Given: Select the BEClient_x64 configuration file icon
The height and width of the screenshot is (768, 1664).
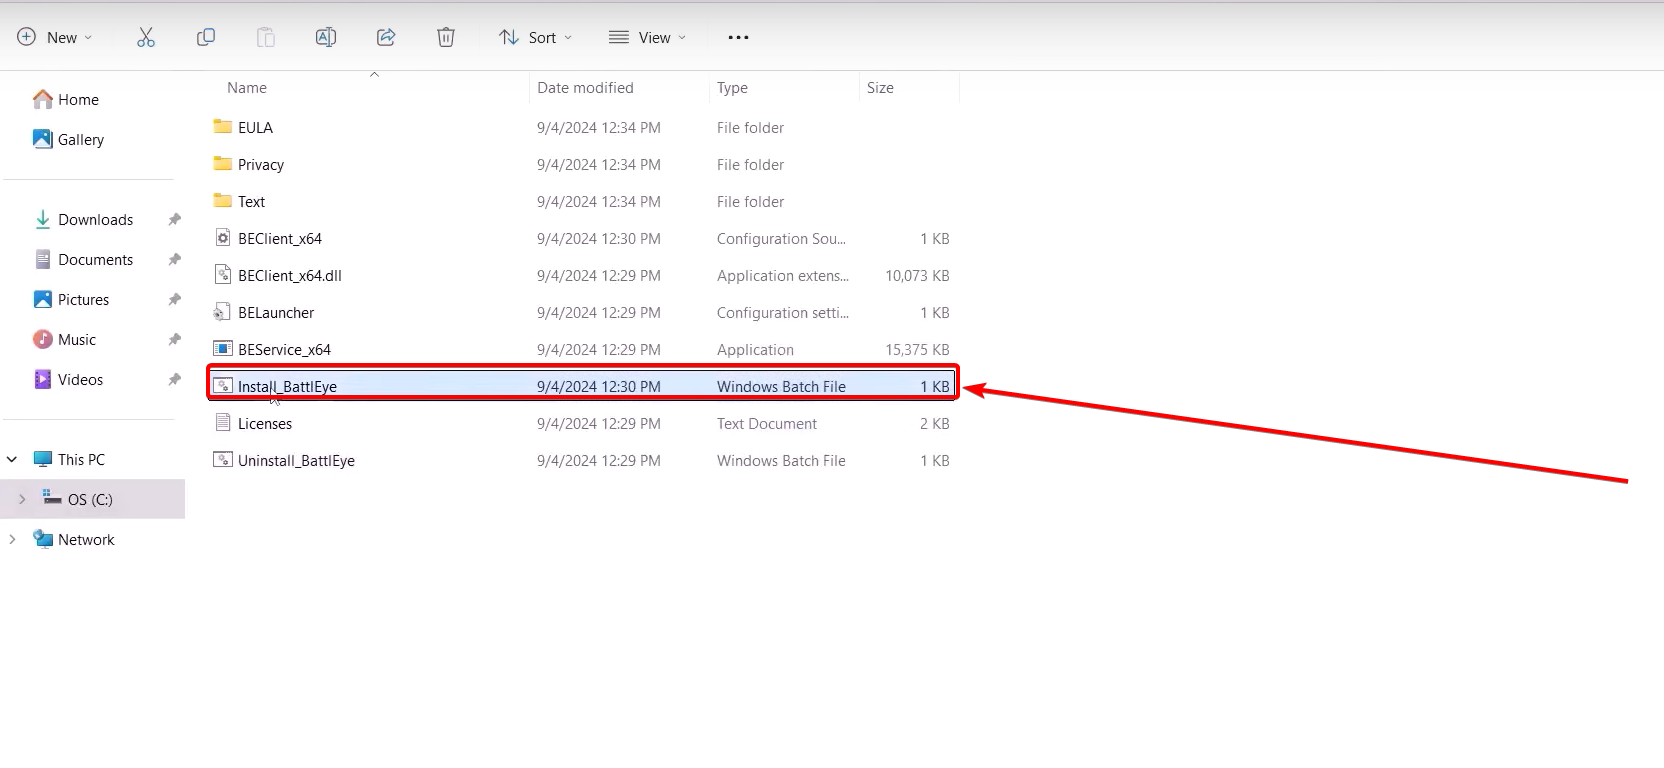Looking at the screenshot, I should pos(223,237).
